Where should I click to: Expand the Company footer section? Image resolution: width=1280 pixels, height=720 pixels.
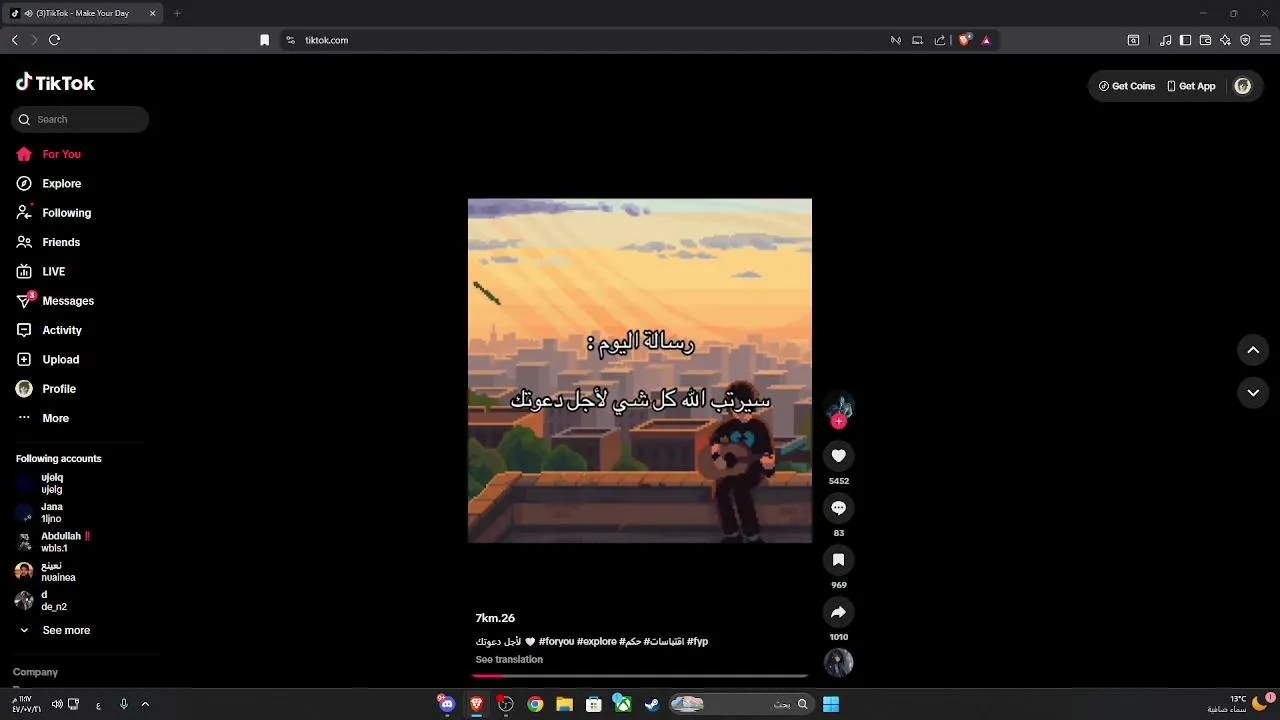click(x=35, y=672)
